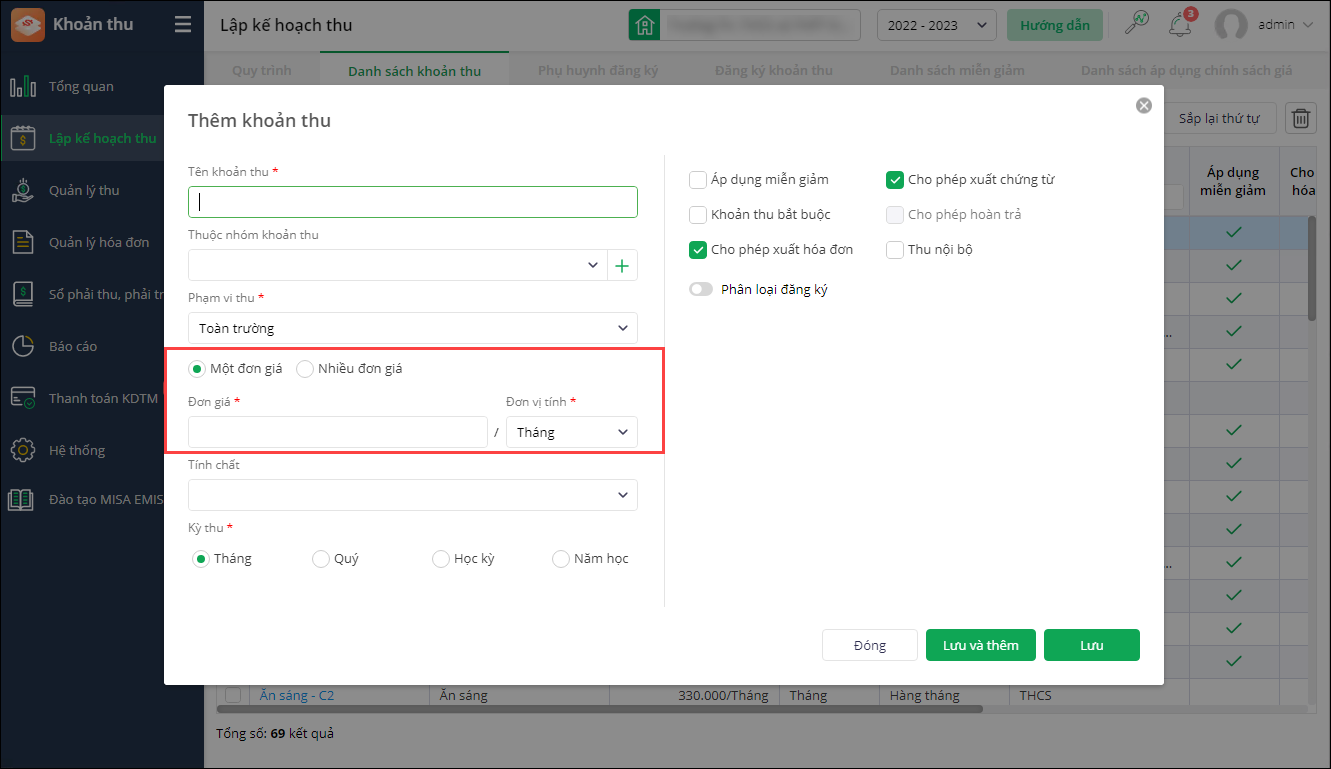Open Tổng quan chart icon
The height and width of the screenshot is (769, 1331).
pos(23,86)
